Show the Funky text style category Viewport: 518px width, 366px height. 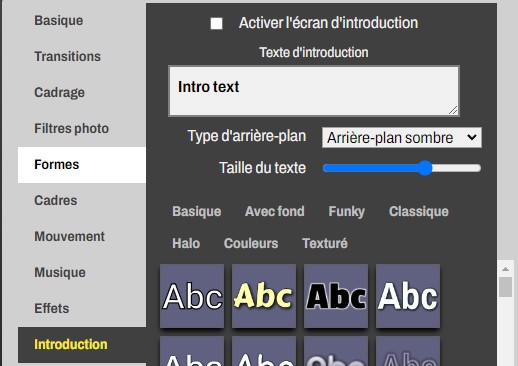pos(347,211)
